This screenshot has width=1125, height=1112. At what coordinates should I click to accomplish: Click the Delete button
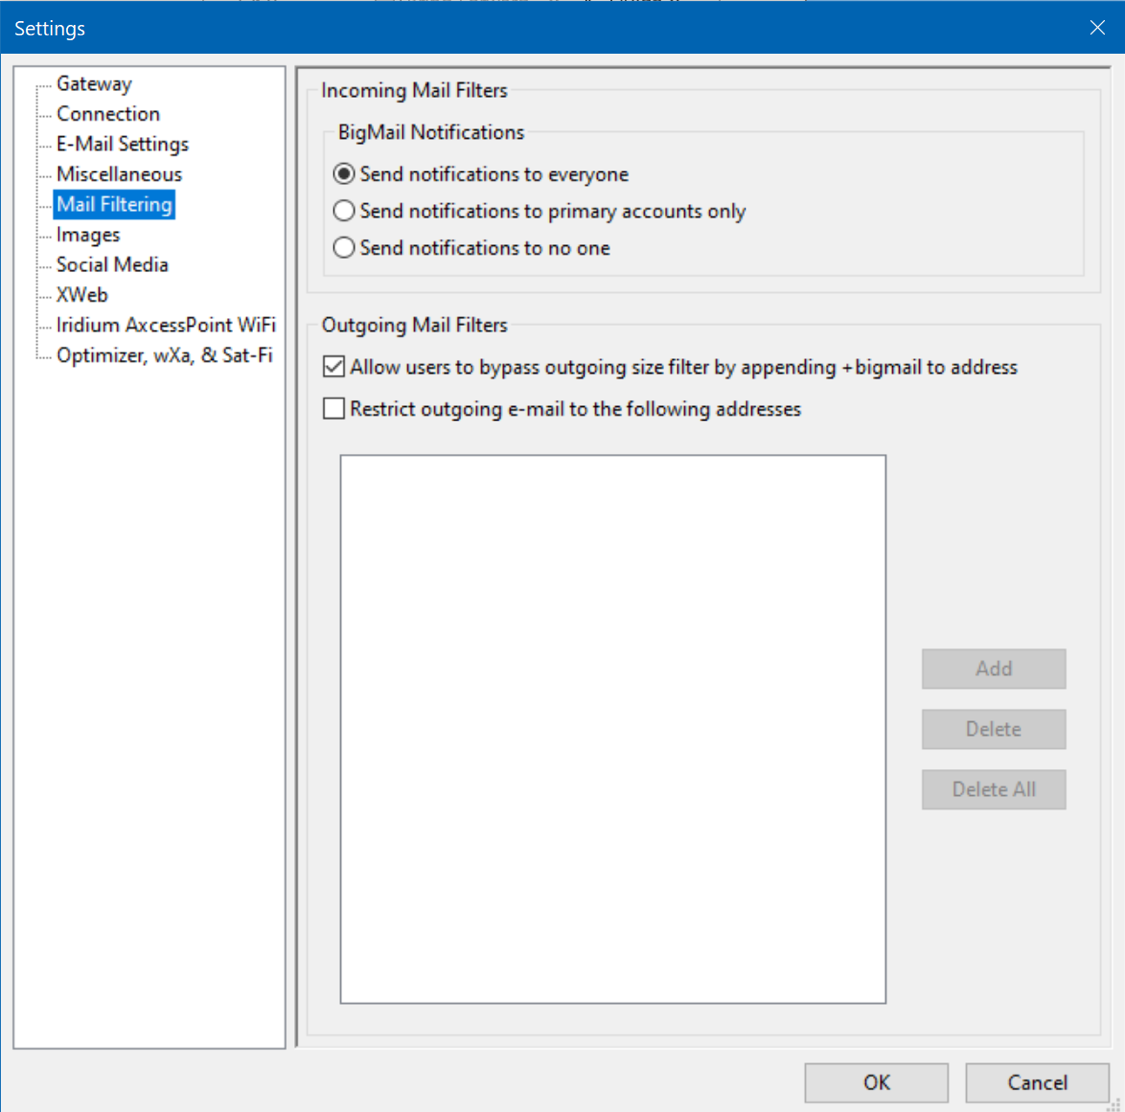994,729
